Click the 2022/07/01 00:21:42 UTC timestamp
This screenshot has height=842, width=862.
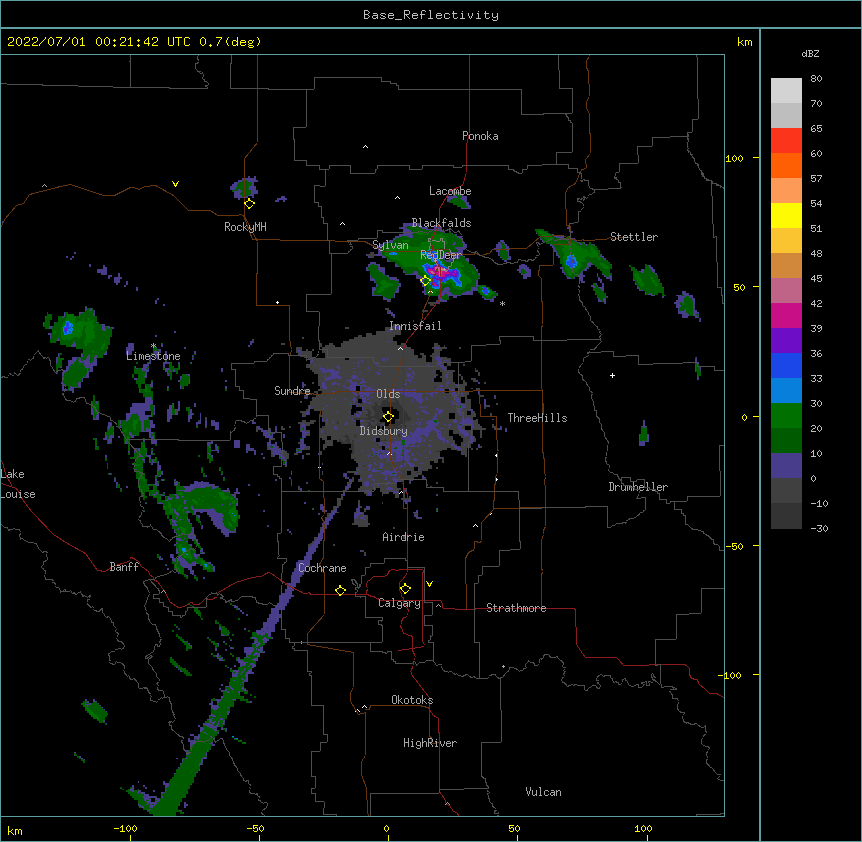[101, 42]
